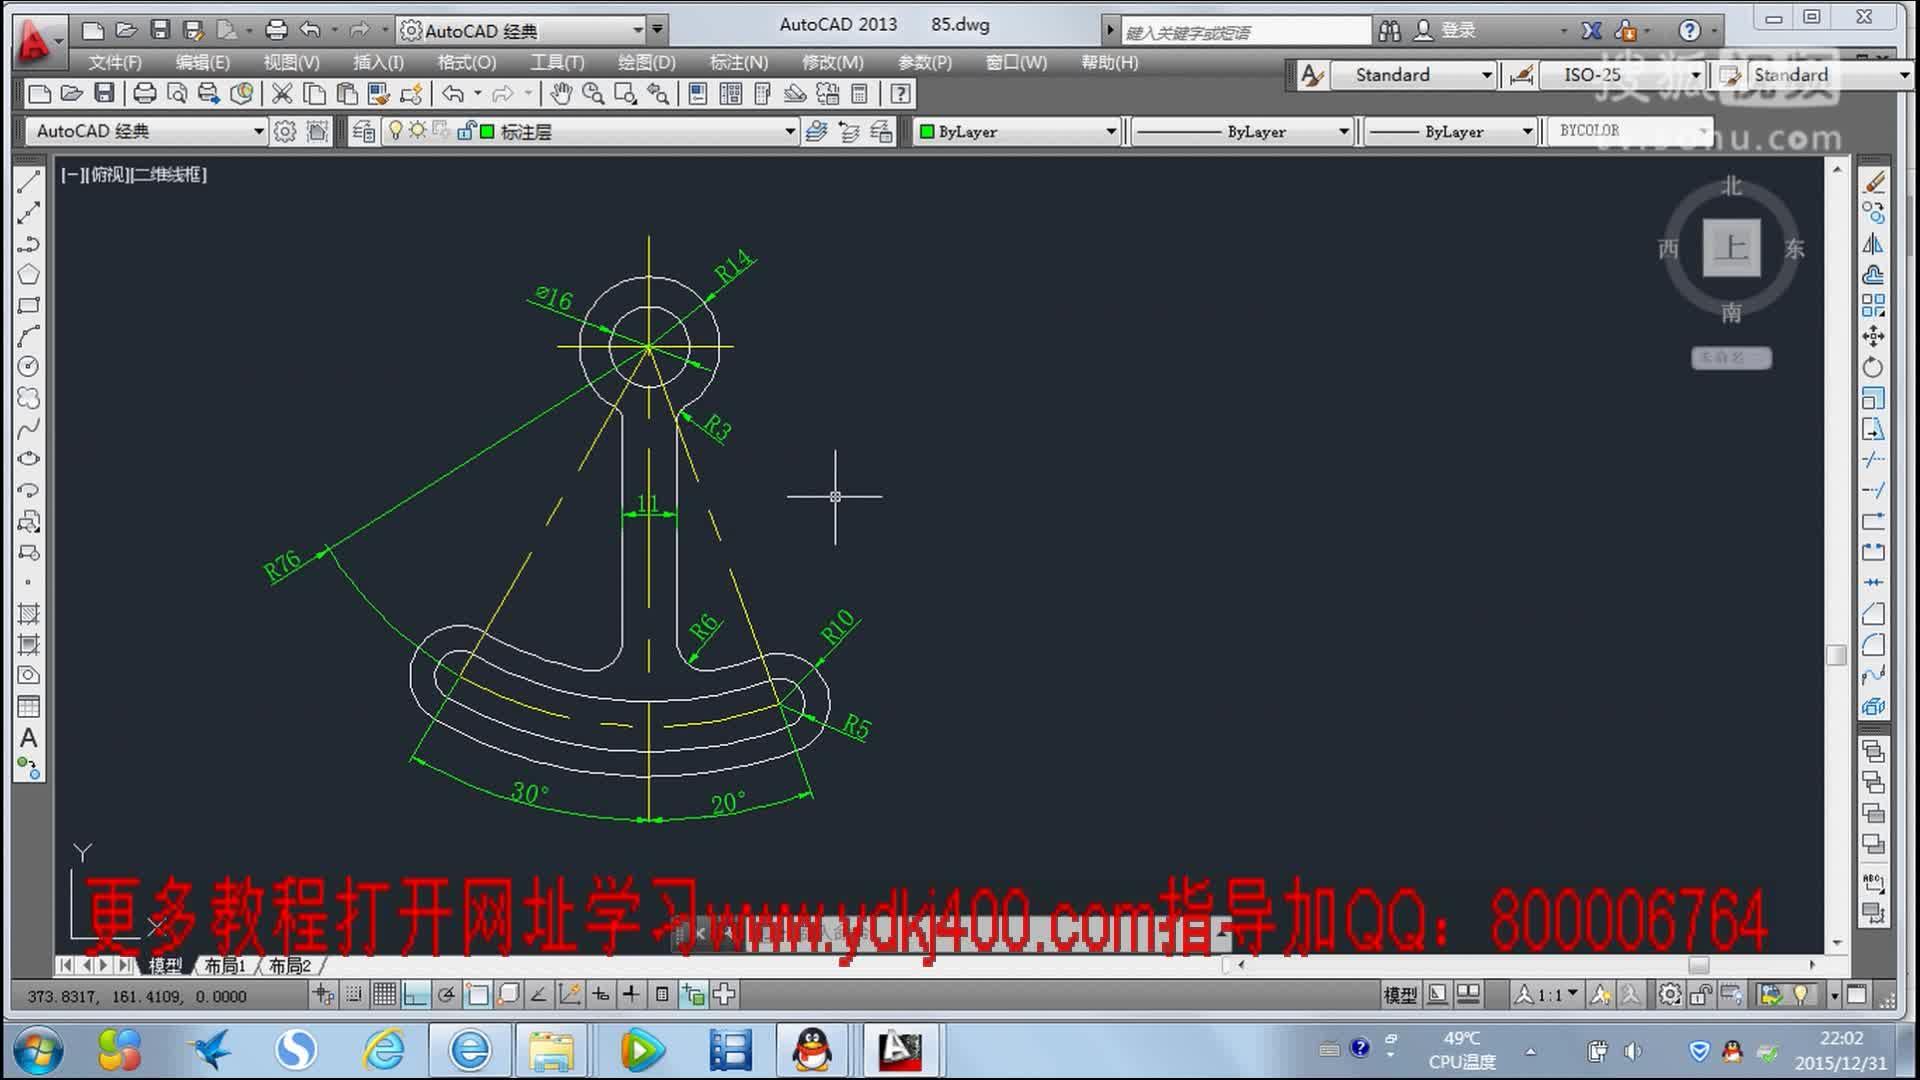Viewport: 1920px width, 1080px height.
Task: Select the Zoom Window tool
Action: (x=627, y=94)
